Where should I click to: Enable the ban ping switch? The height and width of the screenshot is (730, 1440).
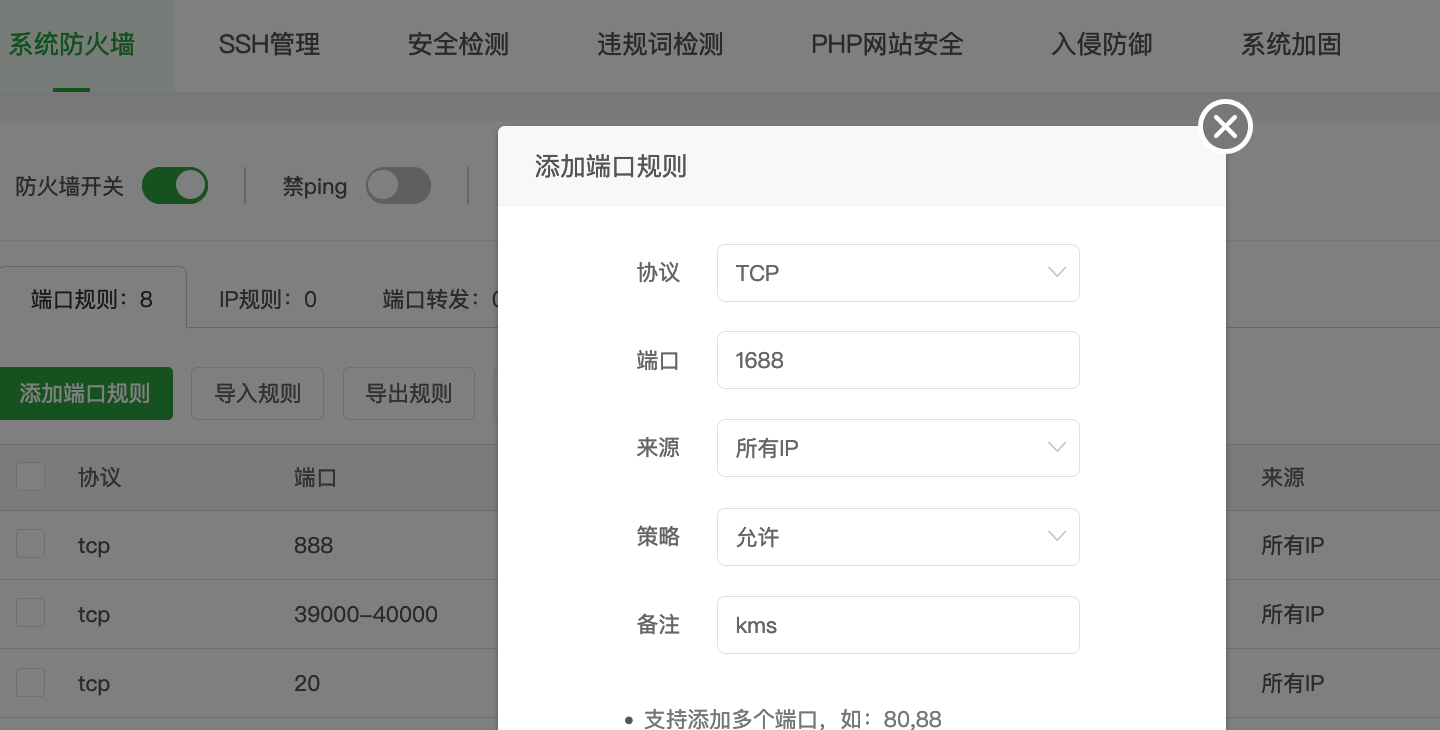[398, 186]
